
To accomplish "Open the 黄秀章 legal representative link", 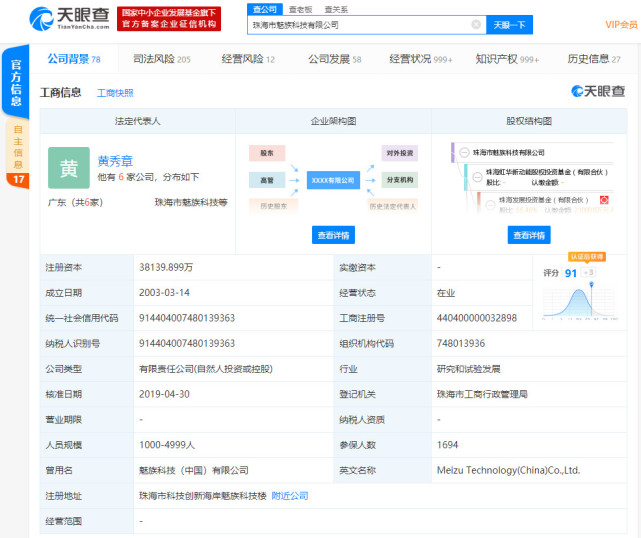I will click(114, 160).
